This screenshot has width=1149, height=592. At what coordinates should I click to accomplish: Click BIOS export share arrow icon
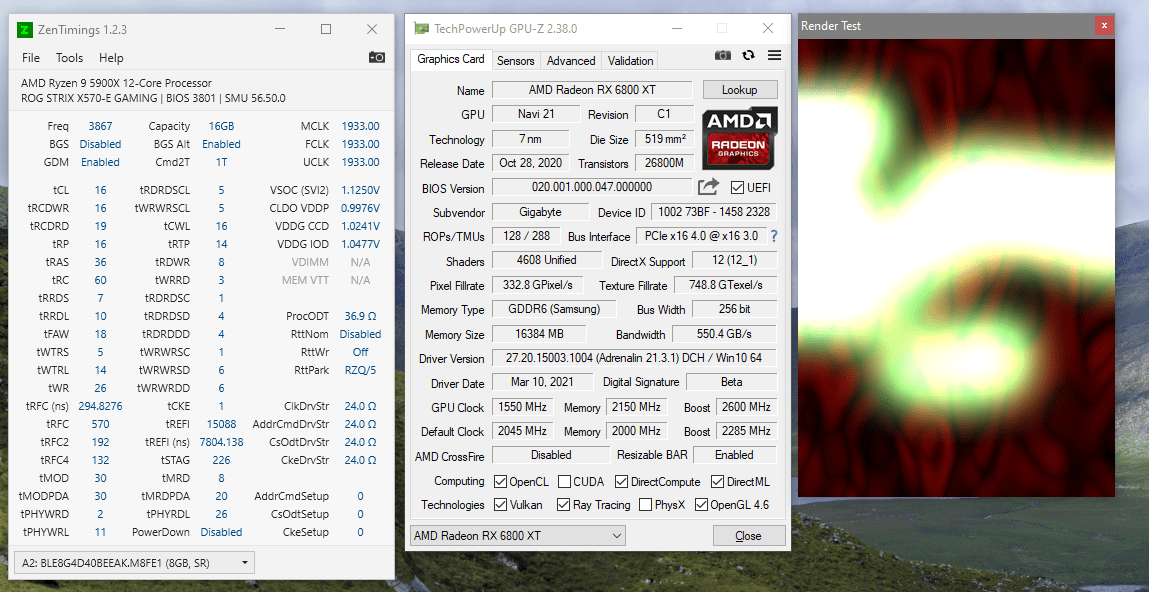click(x=708, y=187)
